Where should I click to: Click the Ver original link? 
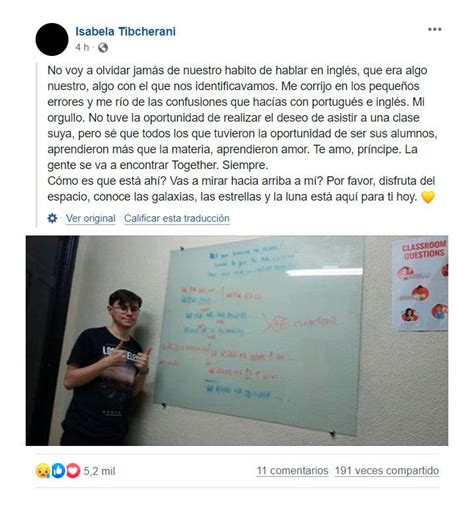(91, 218)
